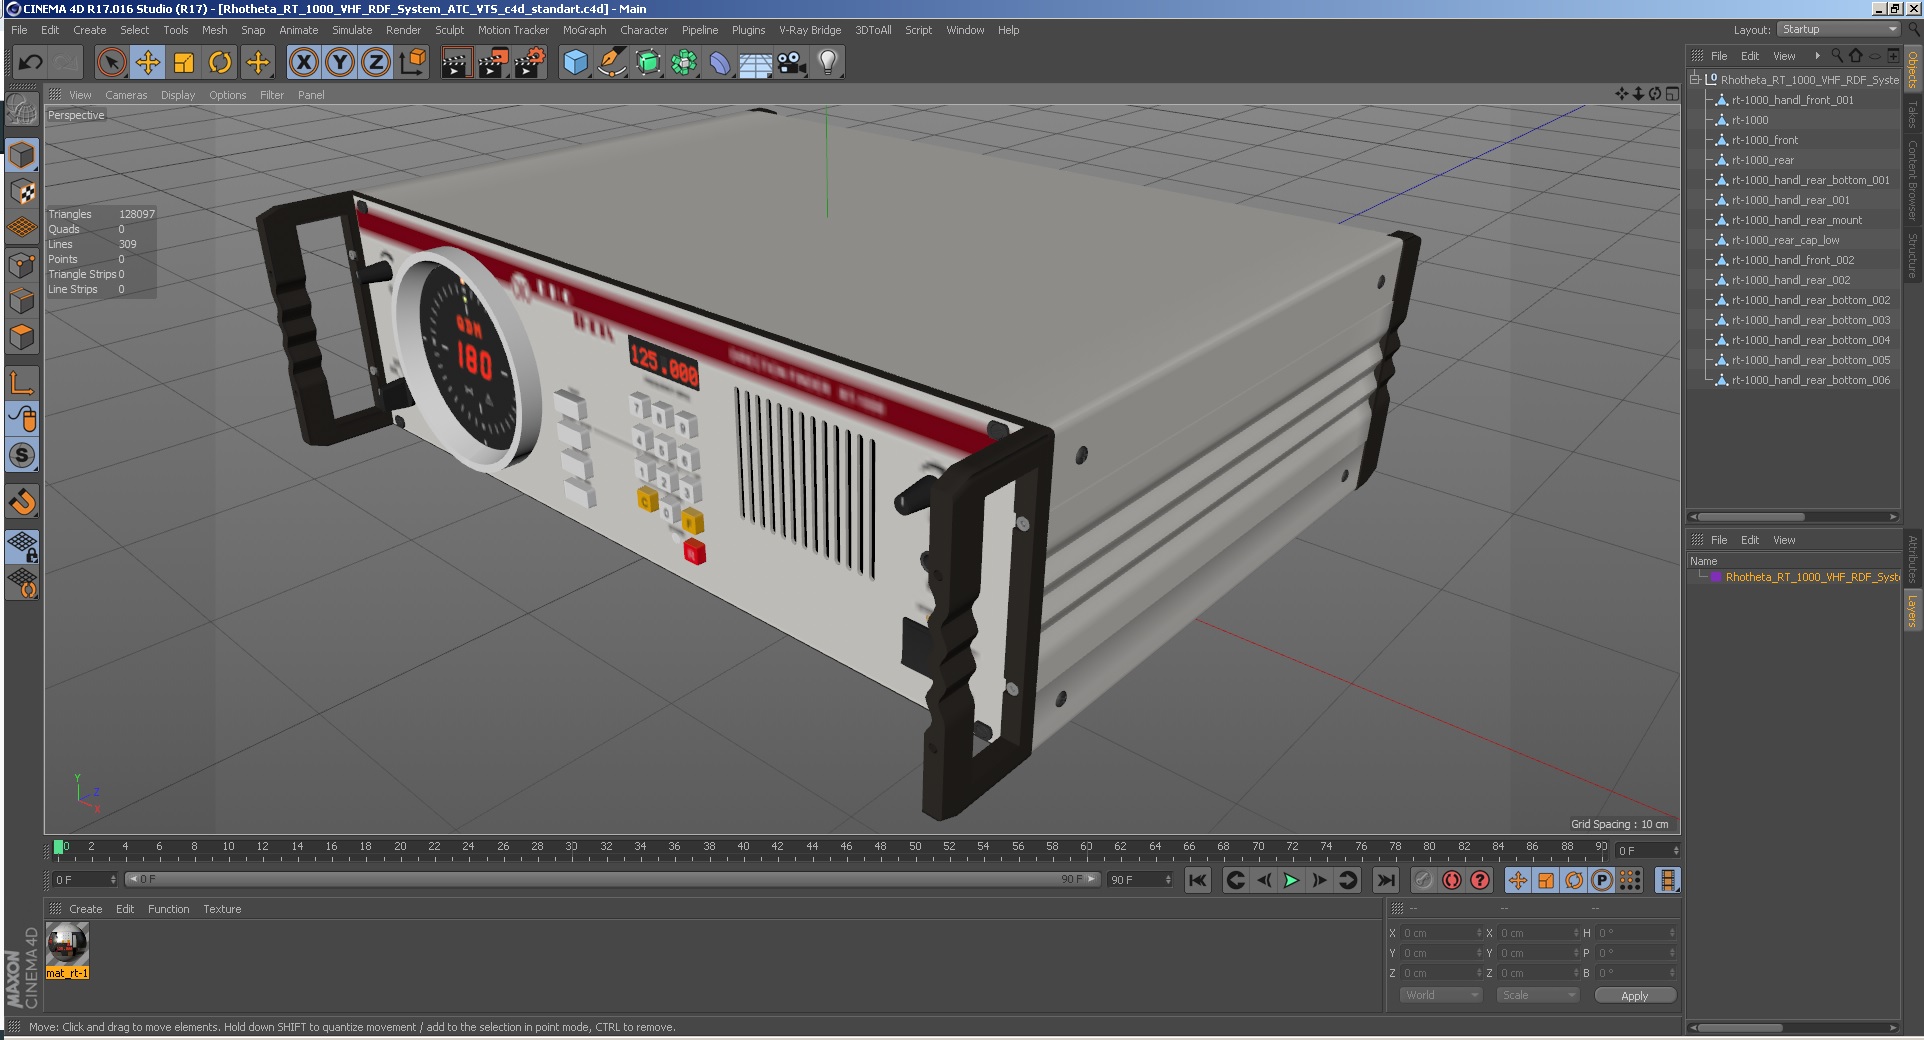Enable Edges mode
The image size is (1924, 1040).
point(22,301)
